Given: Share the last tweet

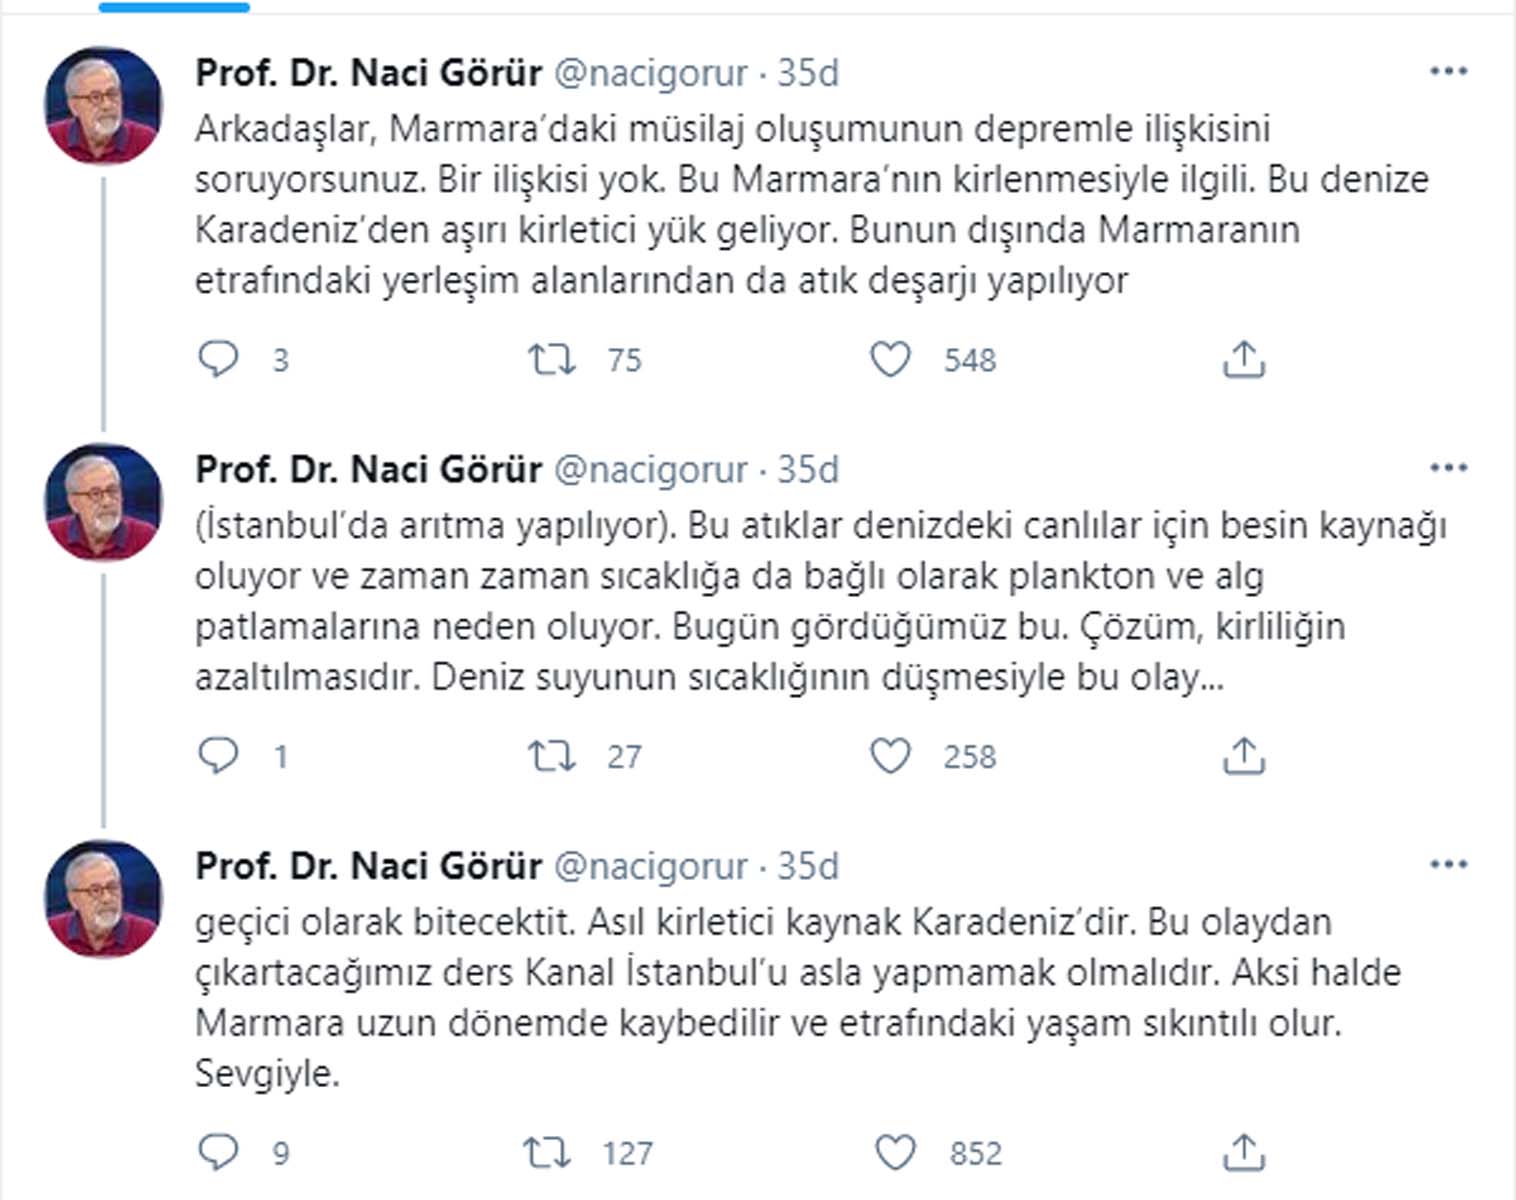Looking at the screenshot, I should point(1246,1153).
